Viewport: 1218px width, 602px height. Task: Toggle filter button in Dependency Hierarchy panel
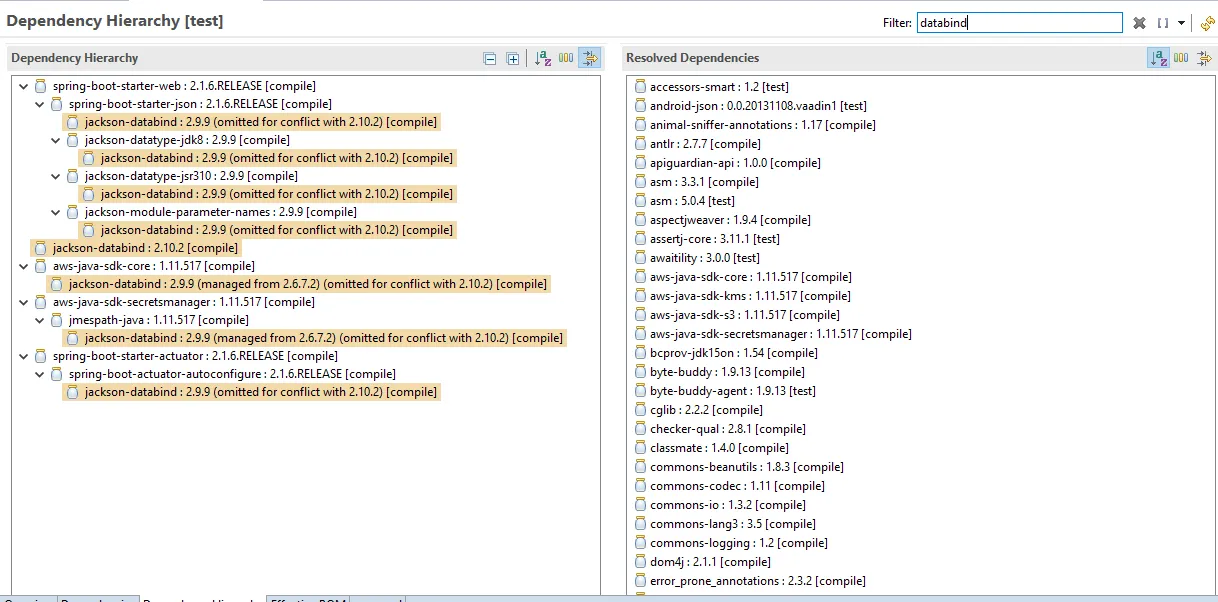pyautogui.click(x=589, y=58)
